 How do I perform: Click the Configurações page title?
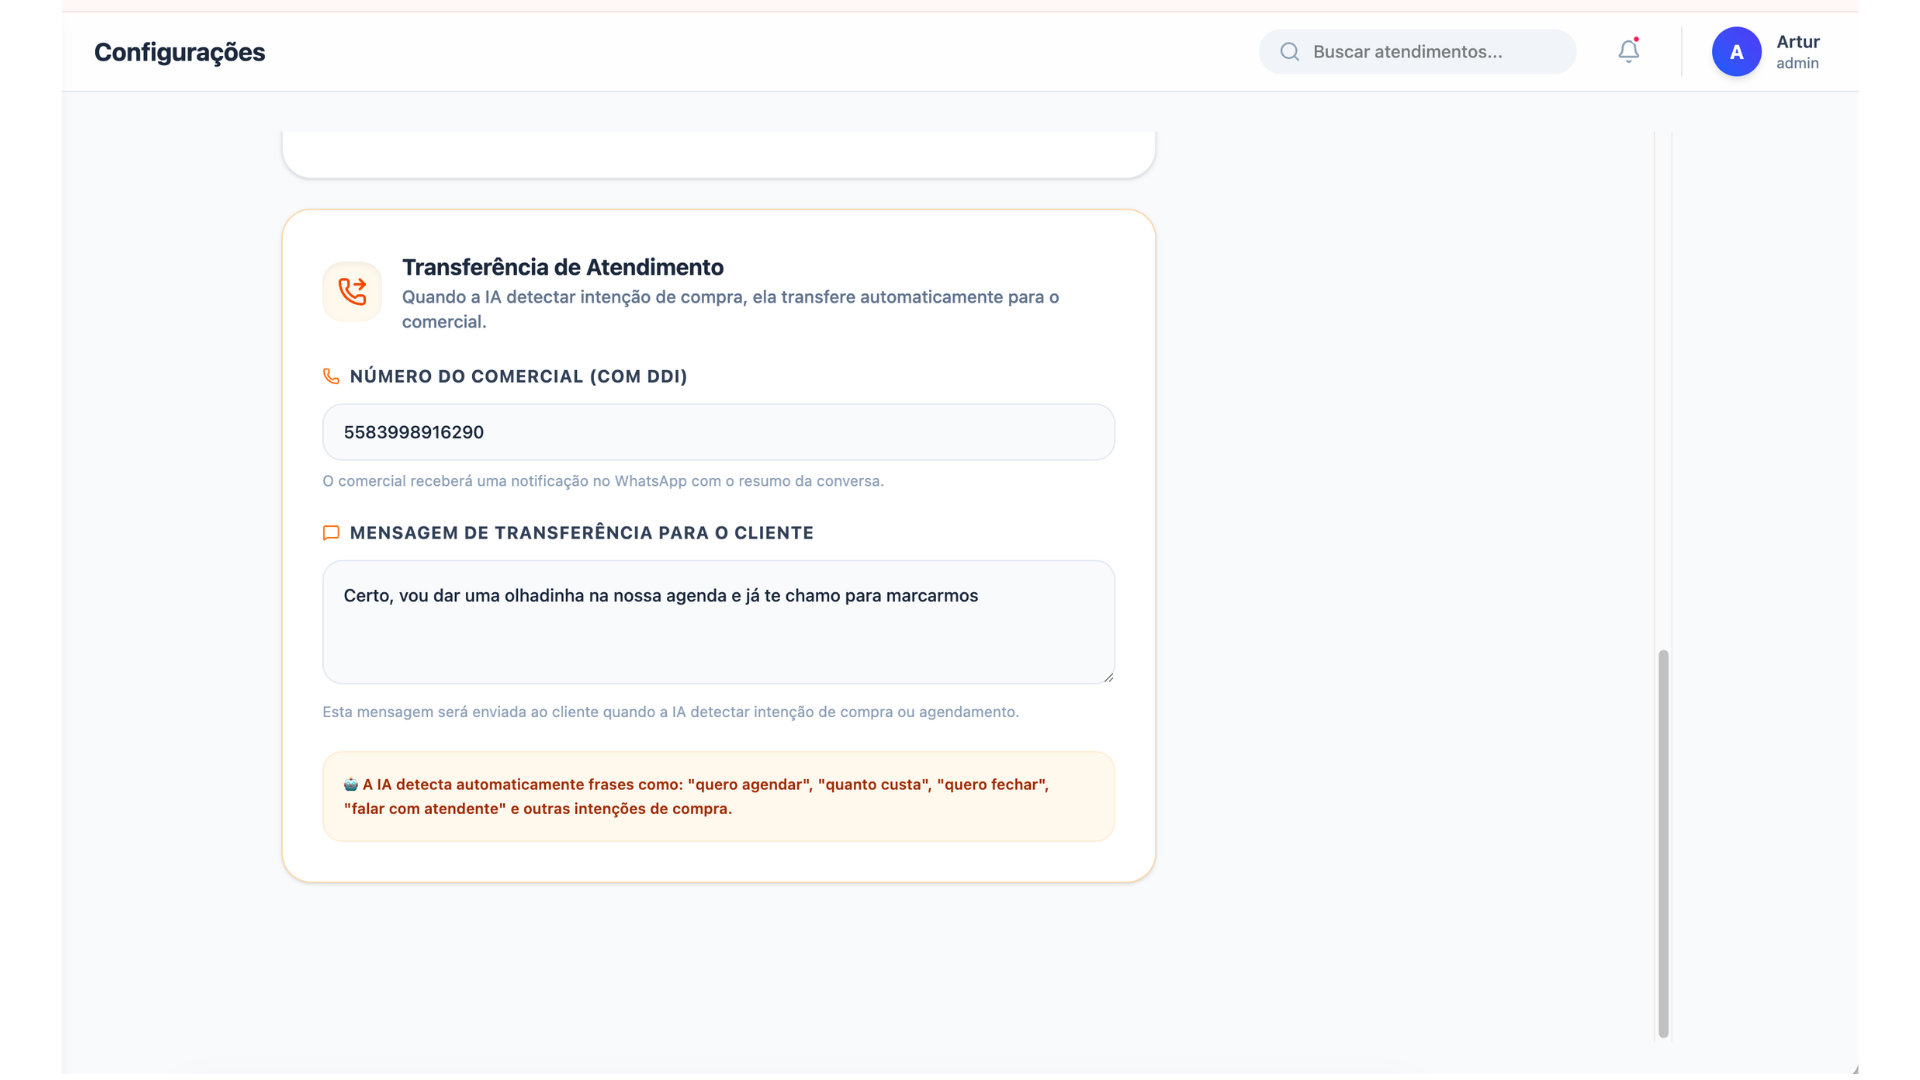pyautogui.click(x=180, y=52)
